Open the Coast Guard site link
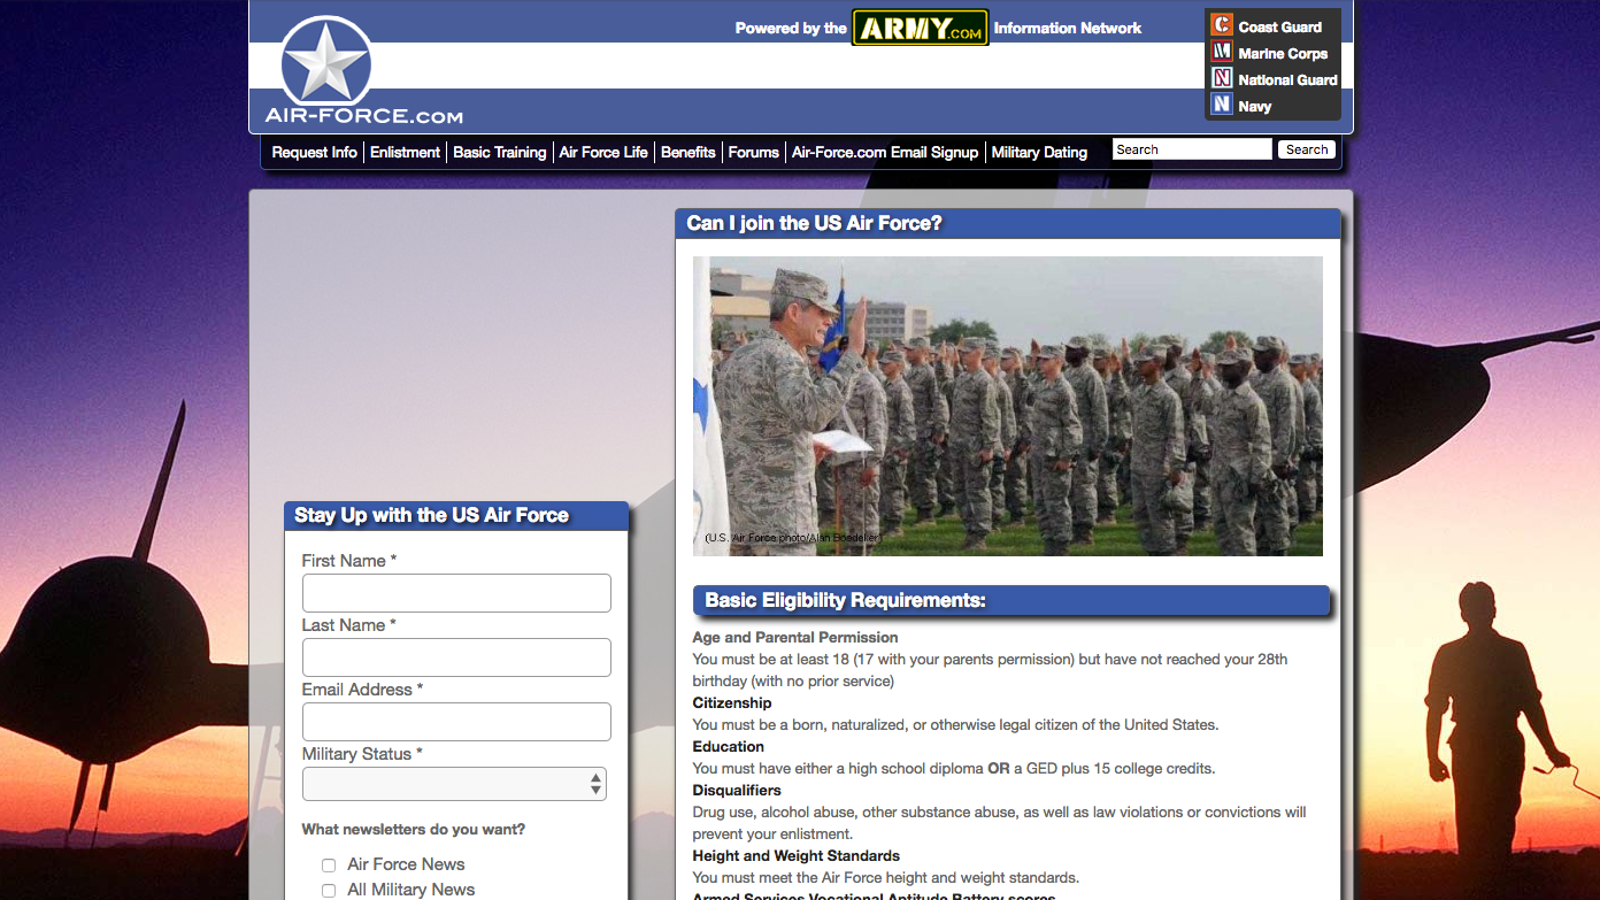The height and width of the screenshot is (900, 1600). pos(1280,27)
